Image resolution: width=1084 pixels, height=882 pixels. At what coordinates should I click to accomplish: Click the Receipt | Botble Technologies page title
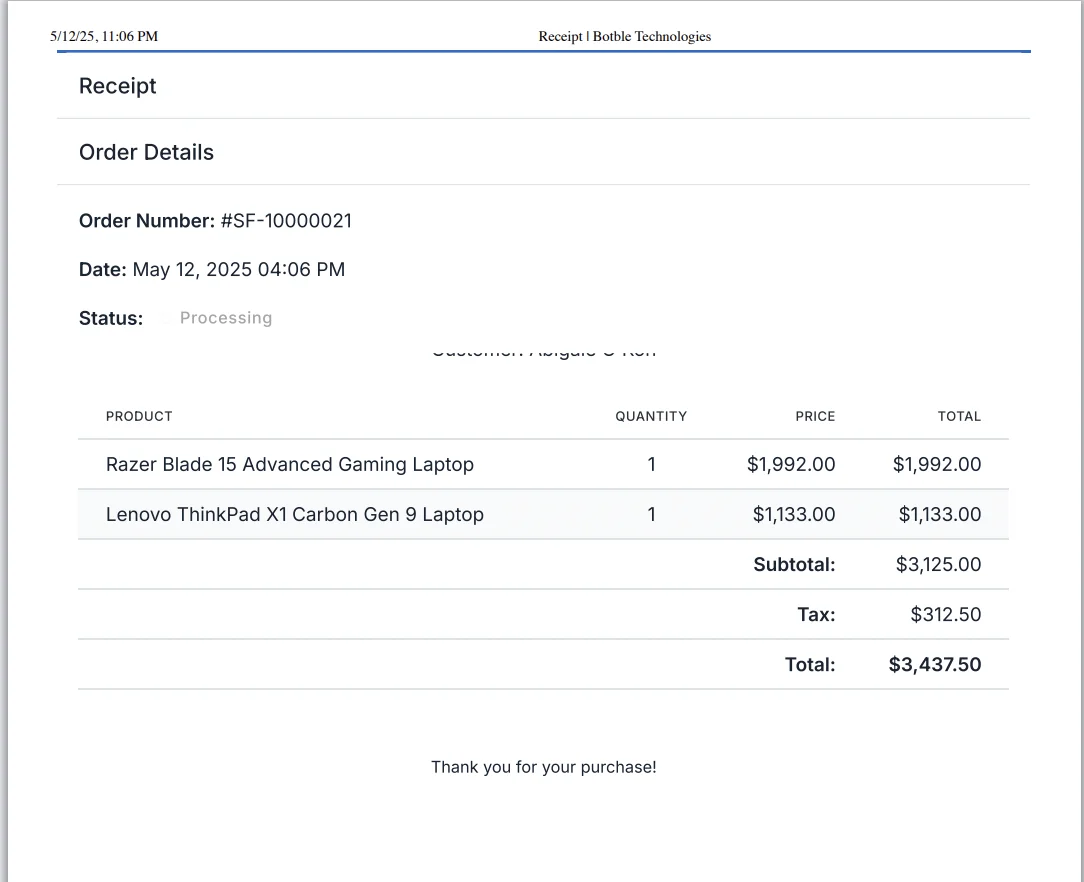(x=624, y=36)
